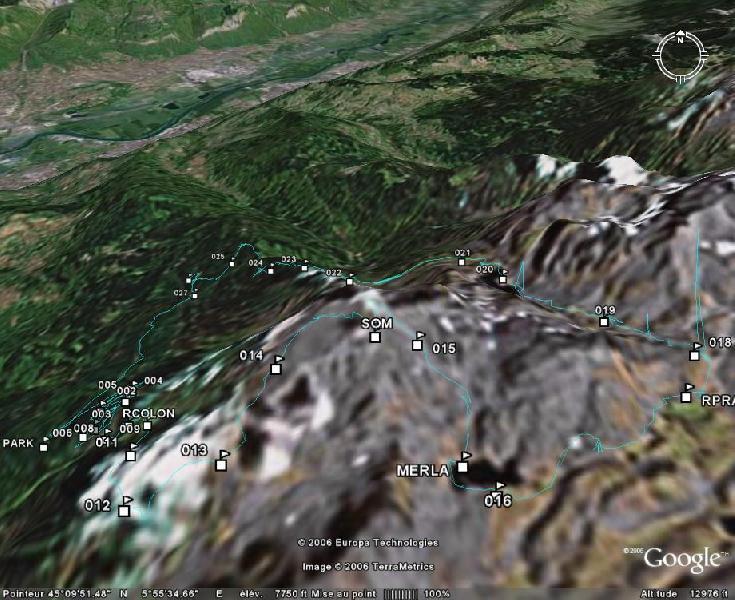Select waypoint marker 013
Viewport: 735px width, 600px height.
(x=221, y=465)
